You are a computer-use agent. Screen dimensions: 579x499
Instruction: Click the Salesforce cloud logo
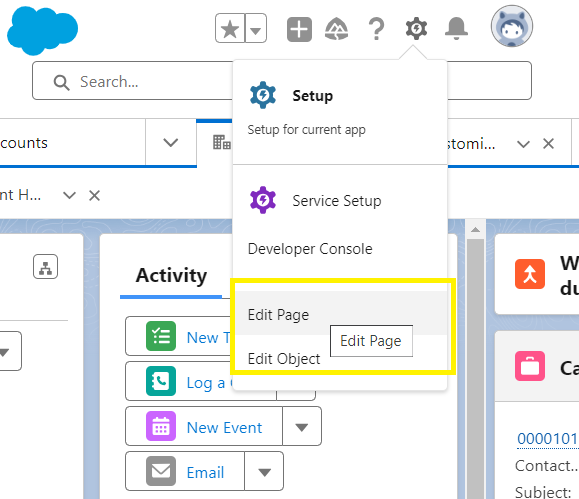click(x=42, y=30)
